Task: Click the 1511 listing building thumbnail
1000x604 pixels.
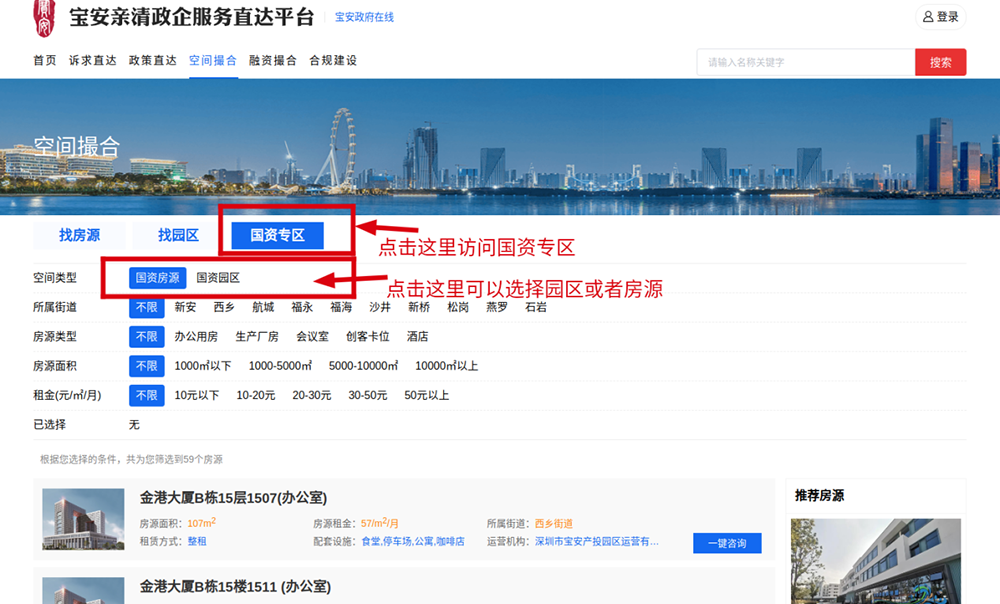Action: click(x=84, y=591)
